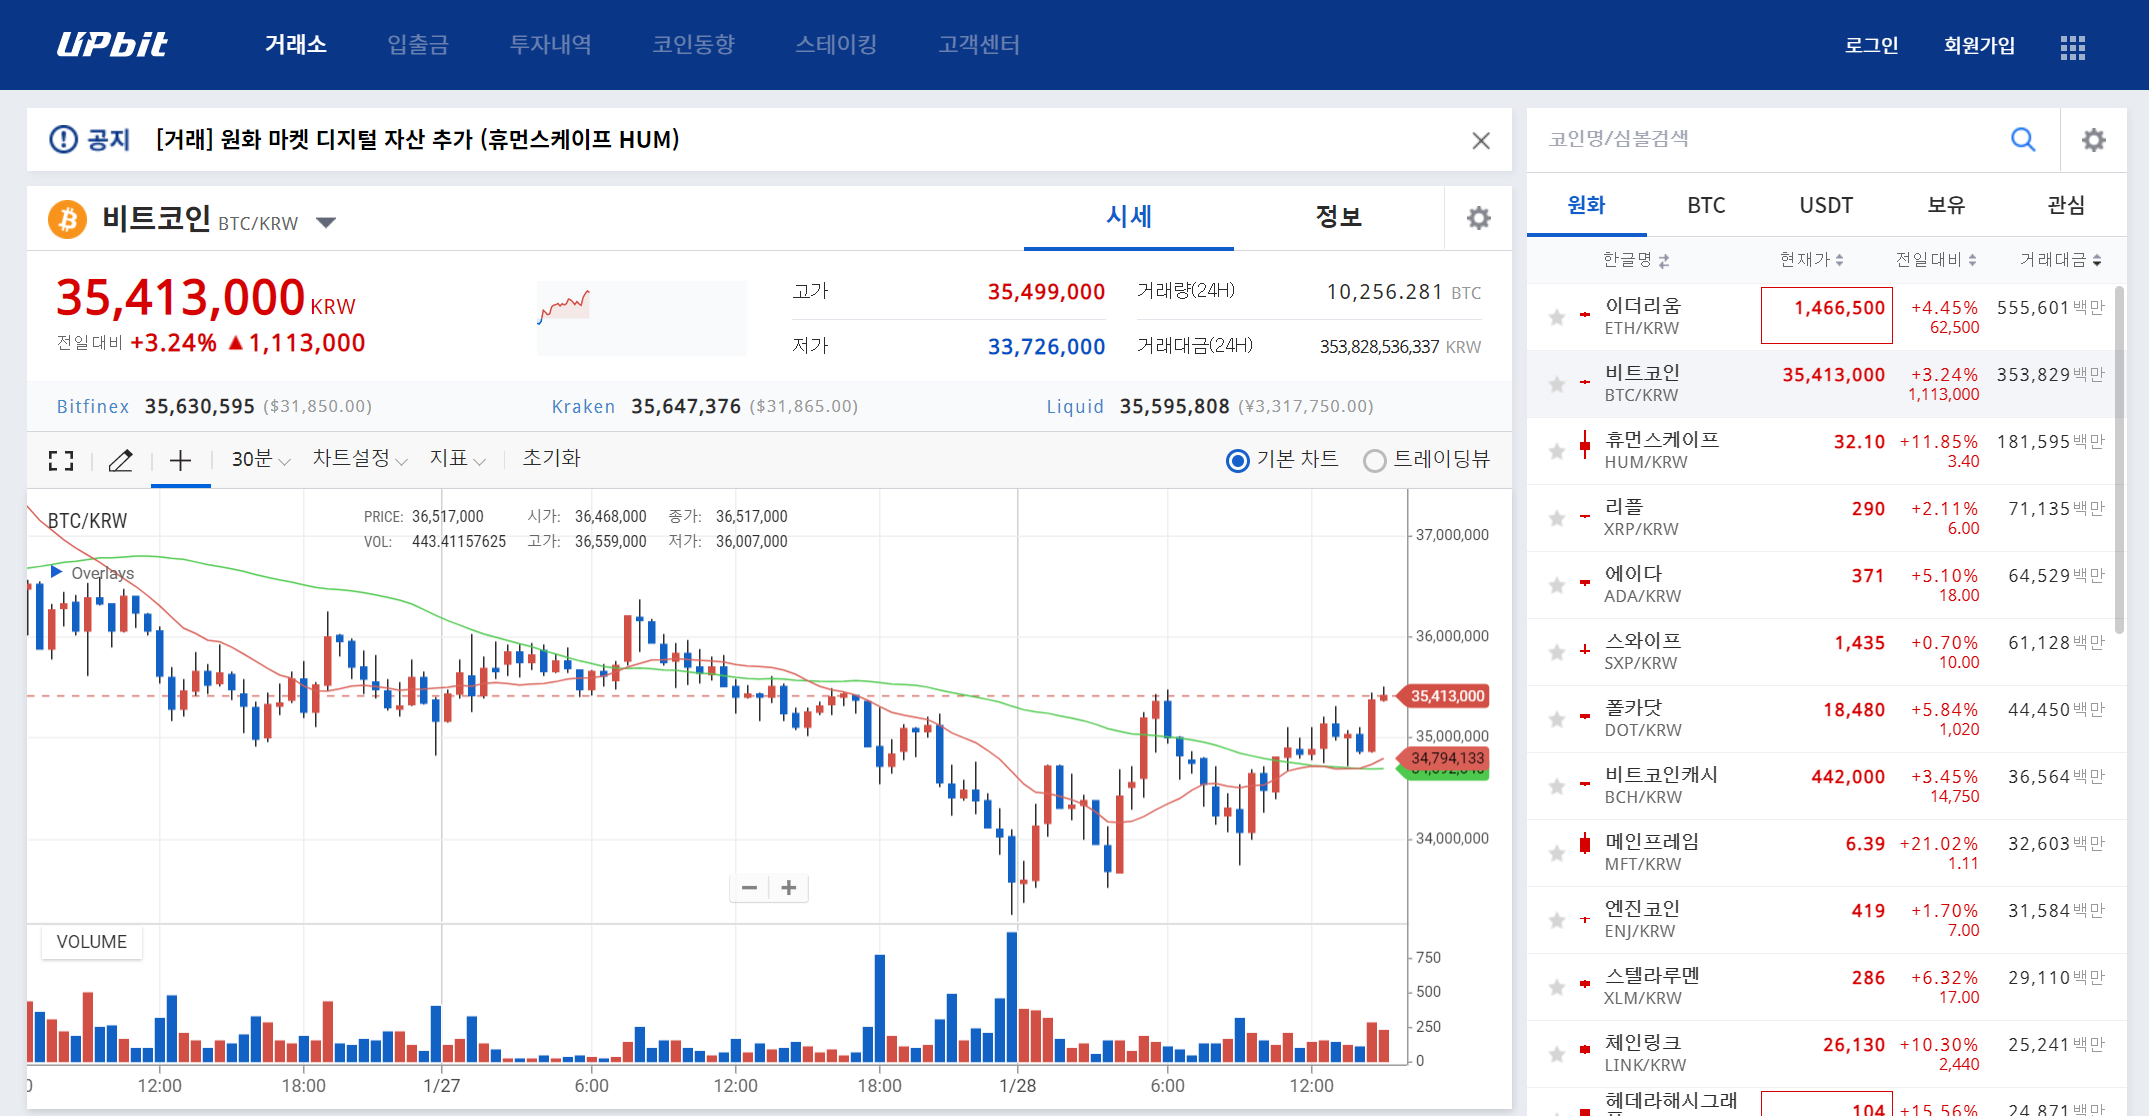This screenshot has height=1116, width=2149.
Task: Click the 로그인 login link
Action: (1872, 46)
